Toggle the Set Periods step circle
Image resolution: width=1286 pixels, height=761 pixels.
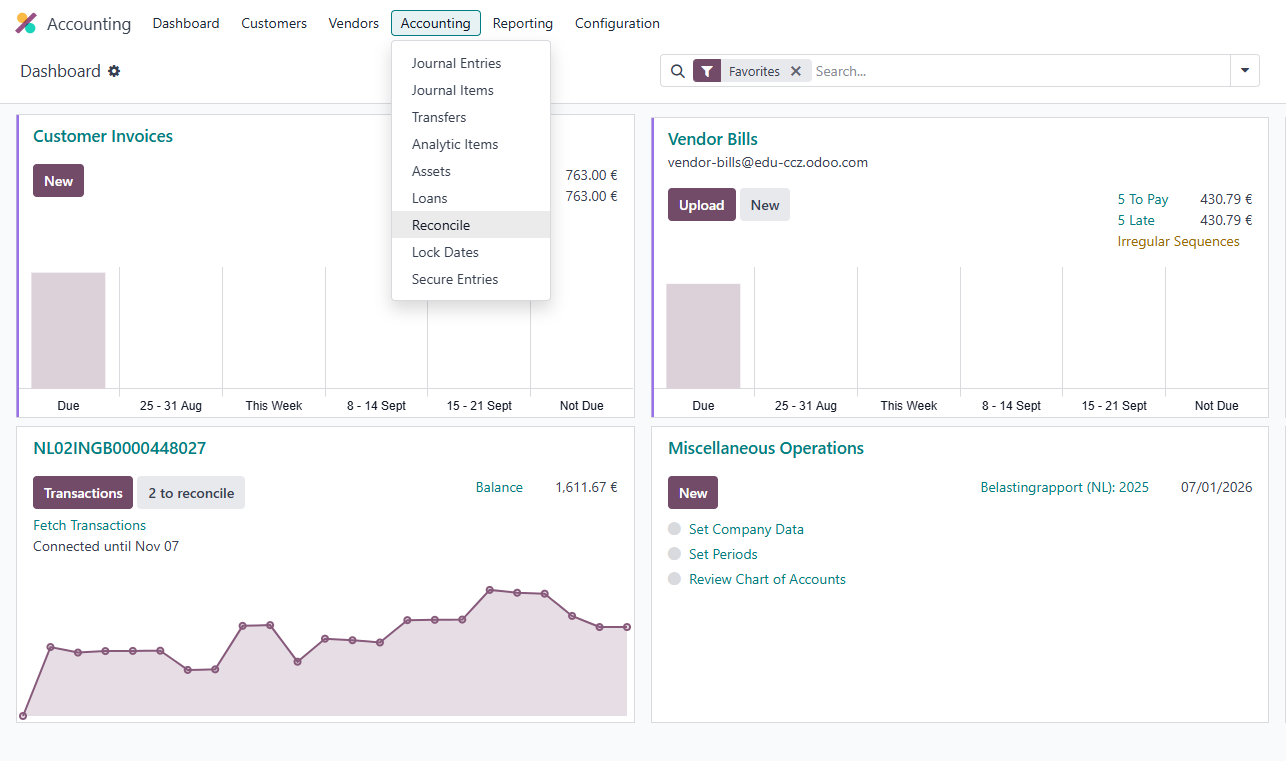pyautogui.click(x=674, y=554)
